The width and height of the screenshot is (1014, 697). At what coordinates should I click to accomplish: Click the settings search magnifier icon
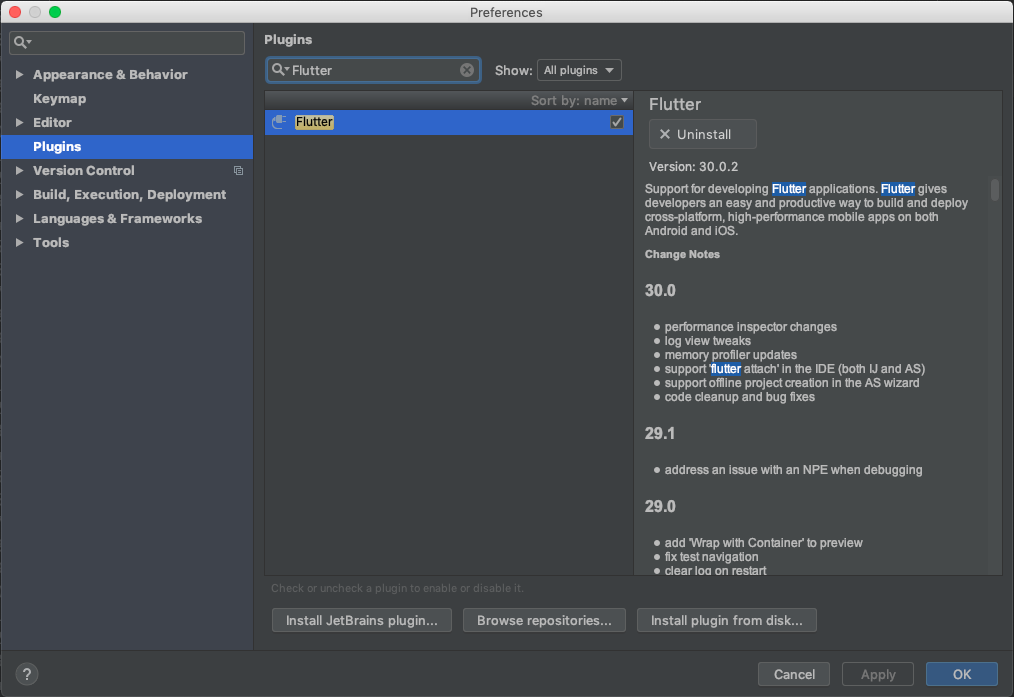(x=23, y=43)
